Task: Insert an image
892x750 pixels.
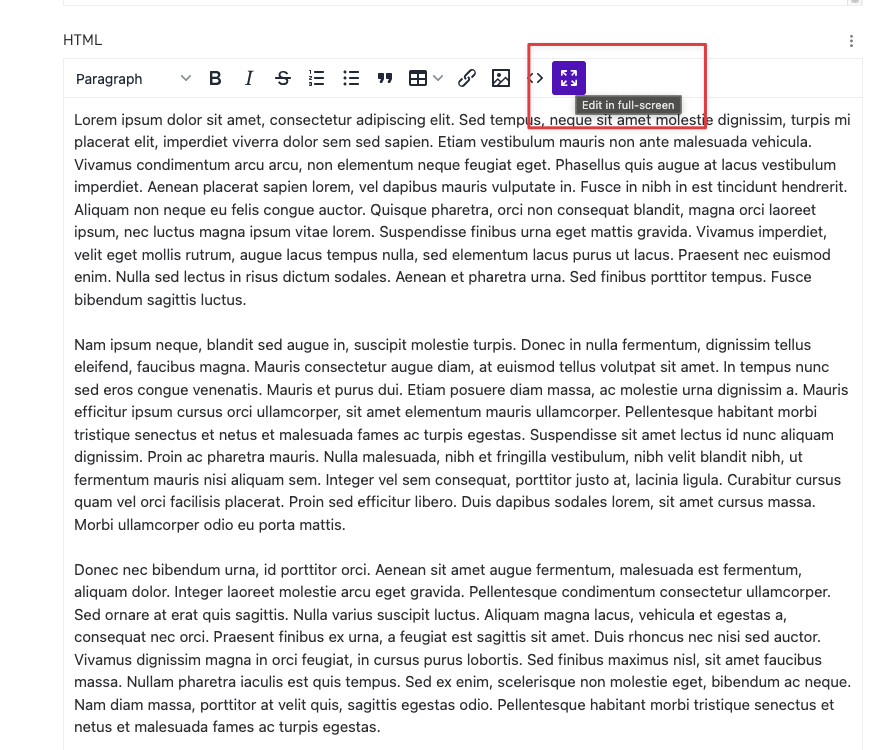Action: click(501, 78)
